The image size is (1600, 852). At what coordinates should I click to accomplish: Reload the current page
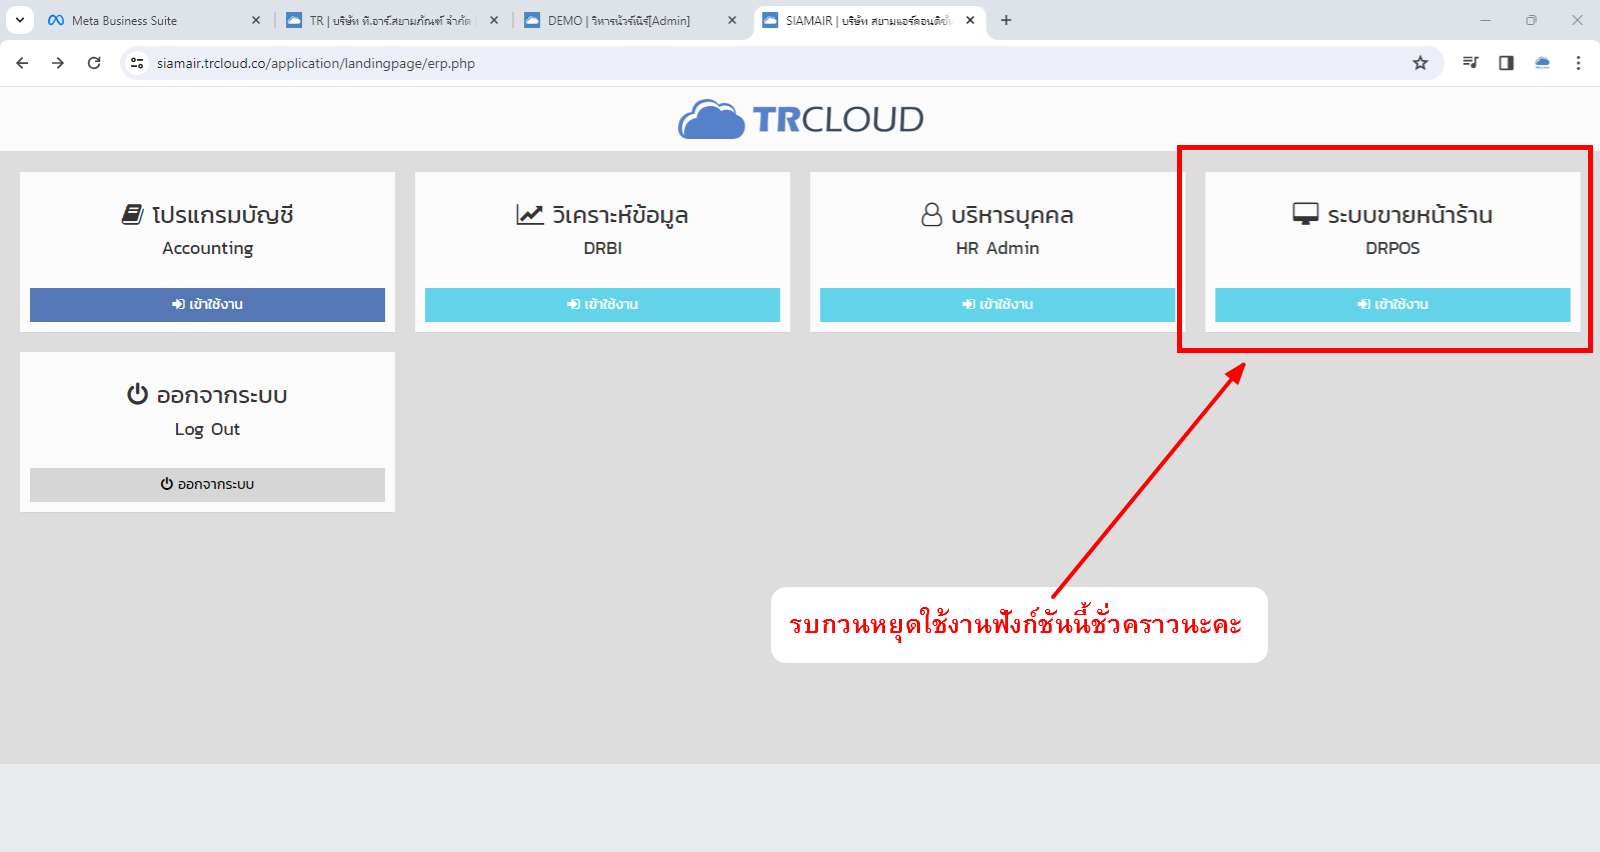94,63
